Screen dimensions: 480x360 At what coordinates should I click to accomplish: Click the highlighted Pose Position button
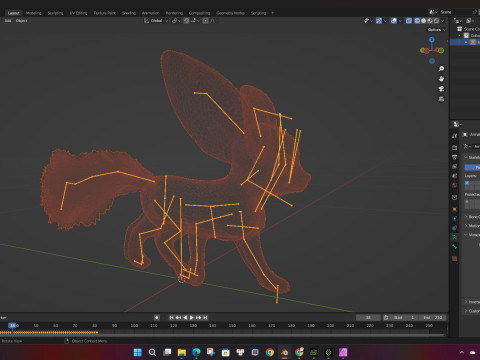(x=472, y=167)
